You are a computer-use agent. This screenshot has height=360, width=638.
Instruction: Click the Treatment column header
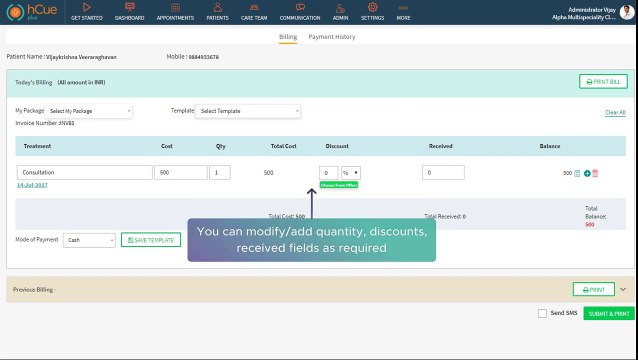(37, 146)
